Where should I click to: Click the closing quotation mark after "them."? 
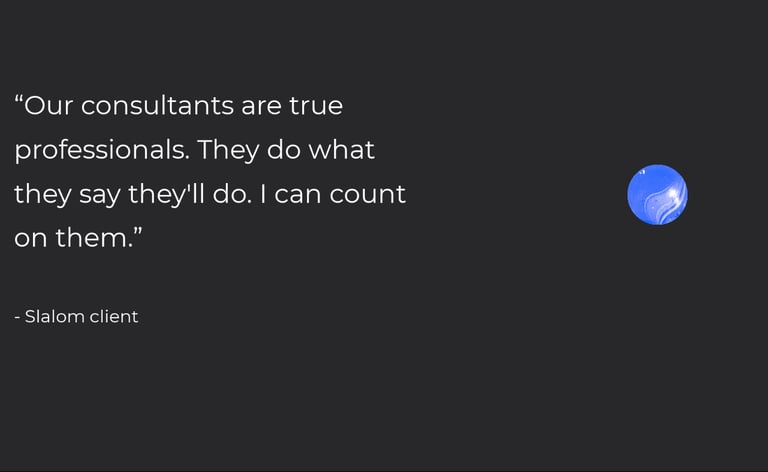pos(137,233)
